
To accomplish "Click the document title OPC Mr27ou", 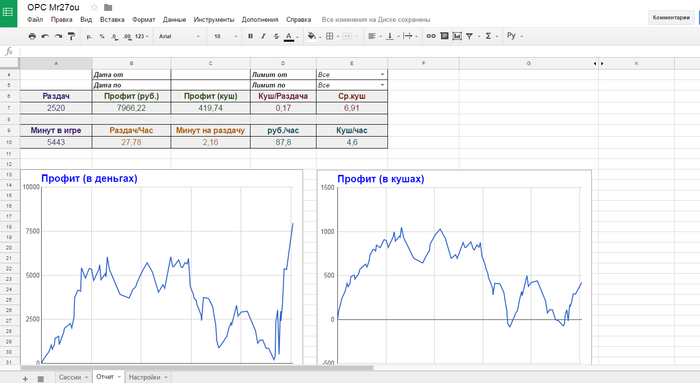I will (x=53, y=7).
